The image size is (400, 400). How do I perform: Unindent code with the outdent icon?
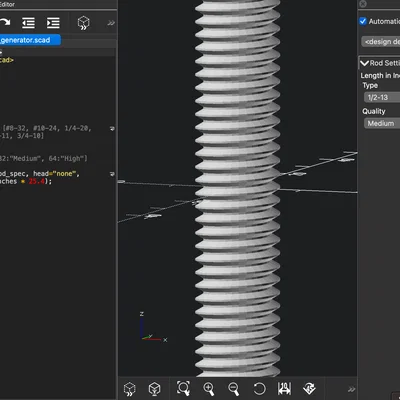pos(28,23)
